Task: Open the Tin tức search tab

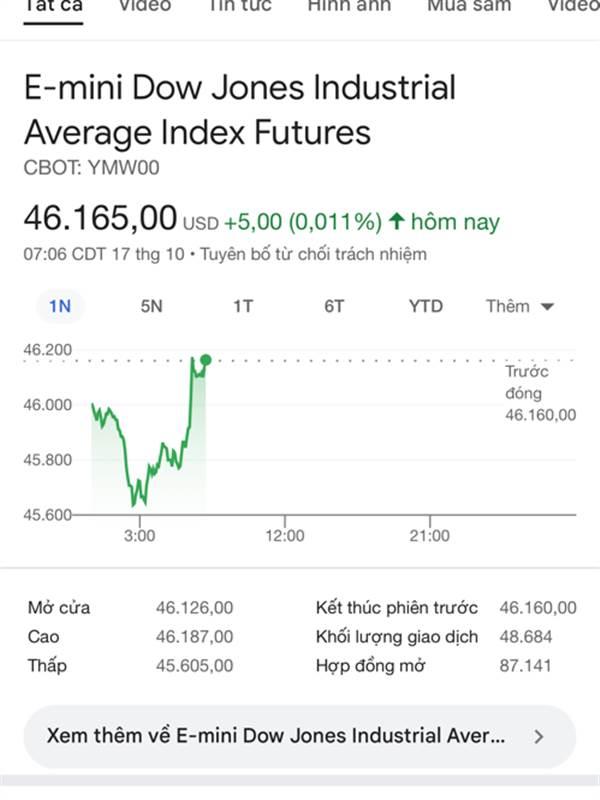Action: [240, 6]
